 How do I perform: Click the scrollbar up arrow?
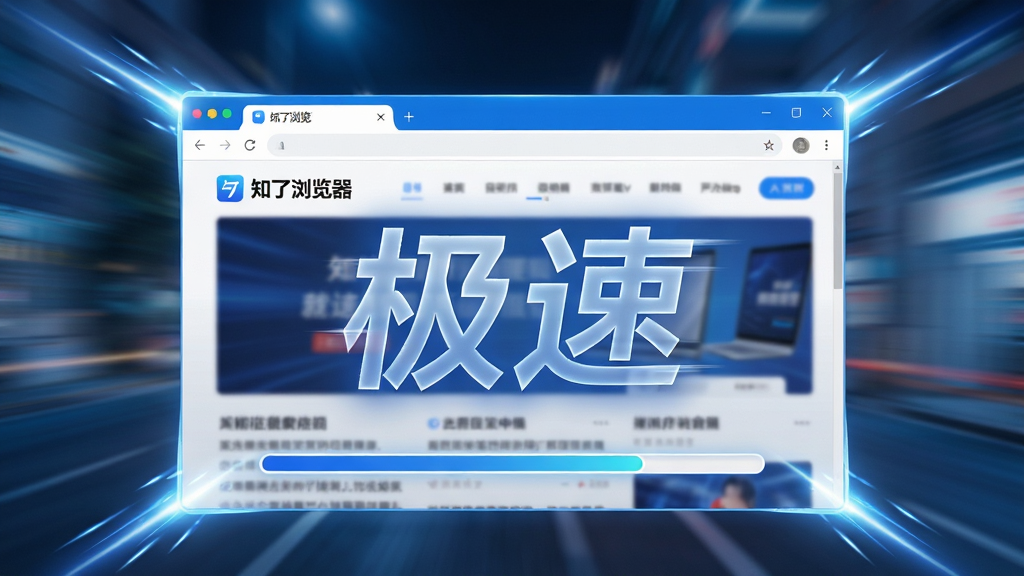click(838, 168)
